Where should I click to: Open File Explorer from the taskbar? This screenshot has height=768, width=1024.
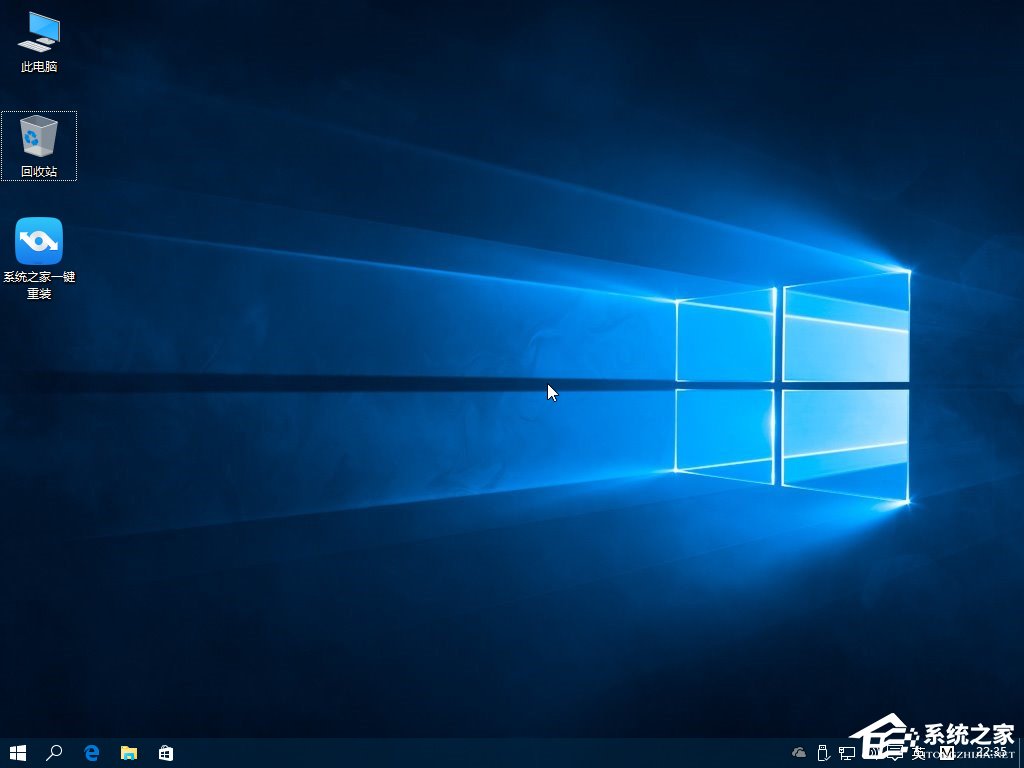(128, 753)
